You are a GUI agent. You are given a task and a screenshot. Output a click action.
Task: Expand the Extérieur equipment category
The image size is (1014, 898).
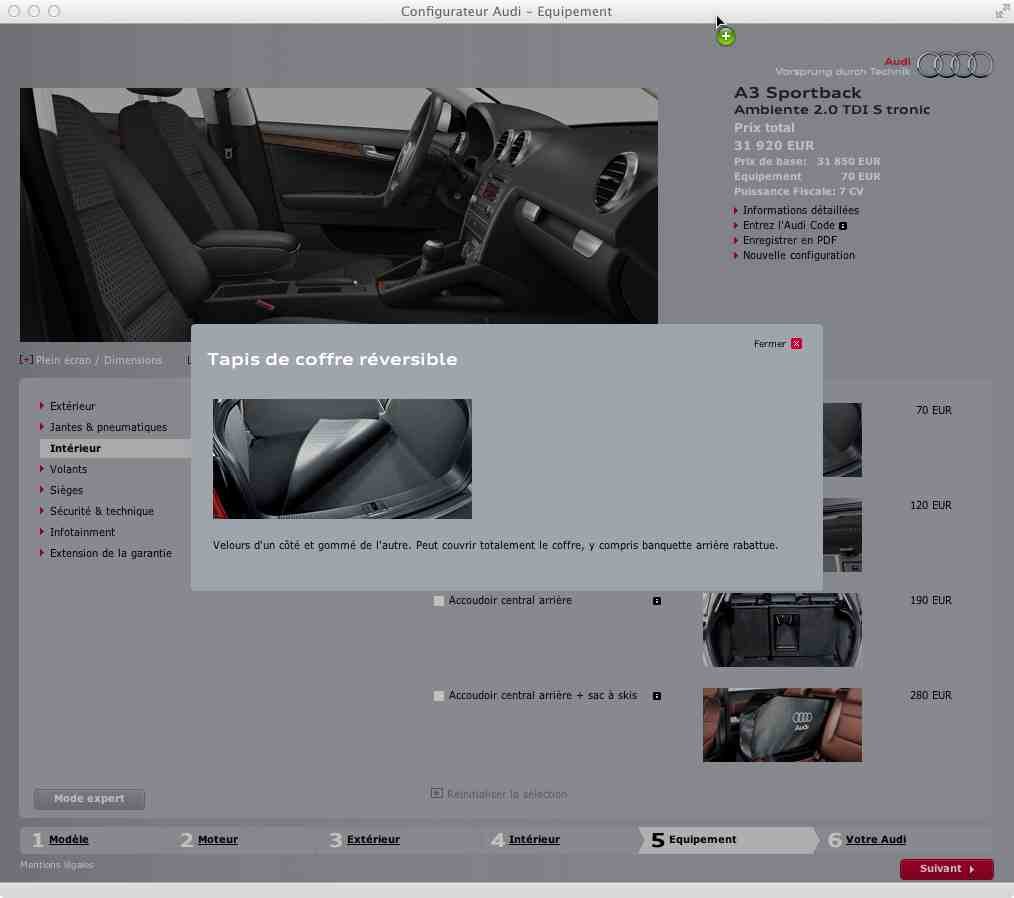click(72, 406)
